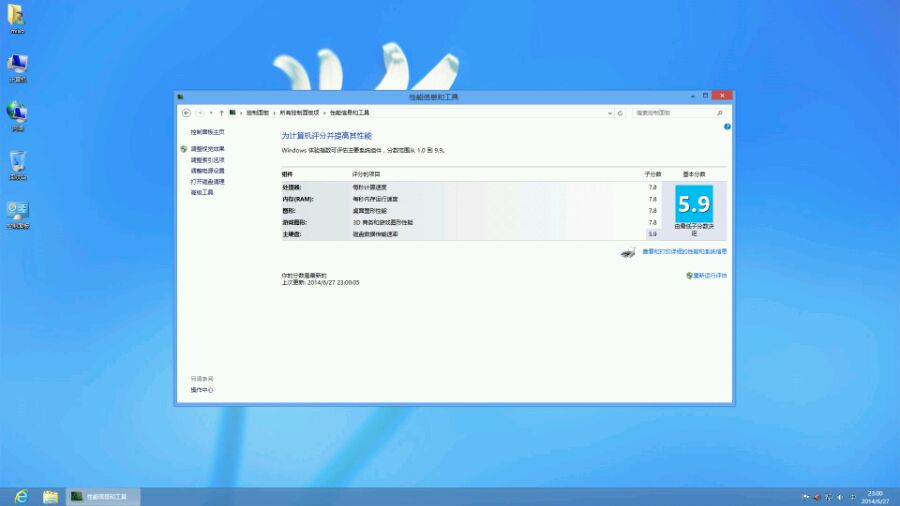The image size is (900, 506).
Task: Click the 子分数 column header
Action: [x=653, y=174]
